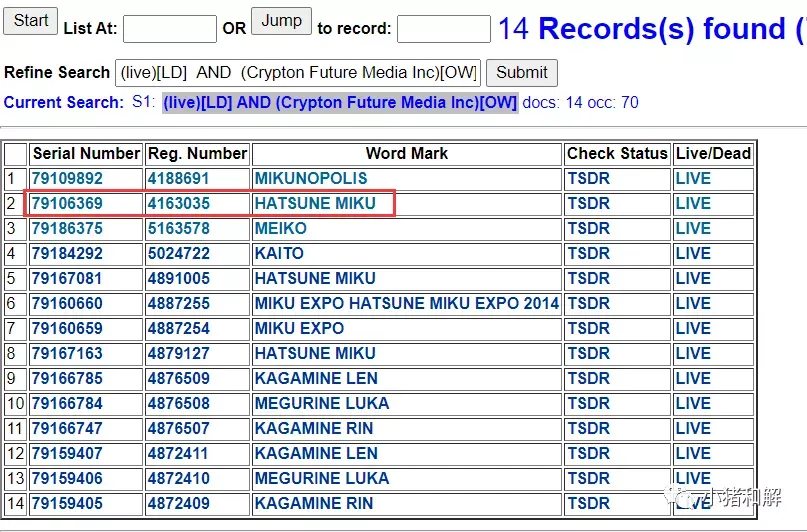The width and height of the screenshot is (807, 532).
Task: Open the MIKU EXPO HATSUNE MIKU EXPO 2014 record
Action: point(407,304)
